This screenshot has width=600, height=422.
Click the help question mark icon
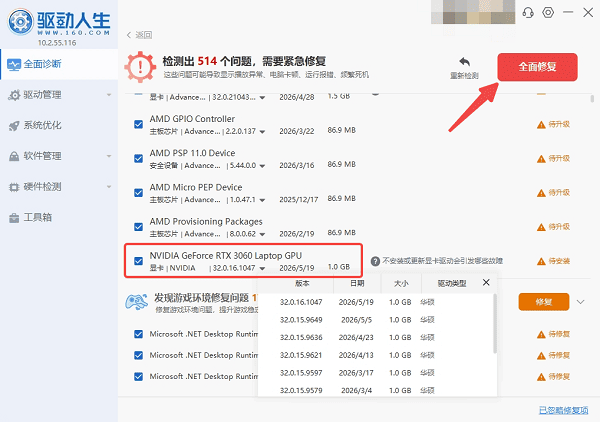(375, 261)
